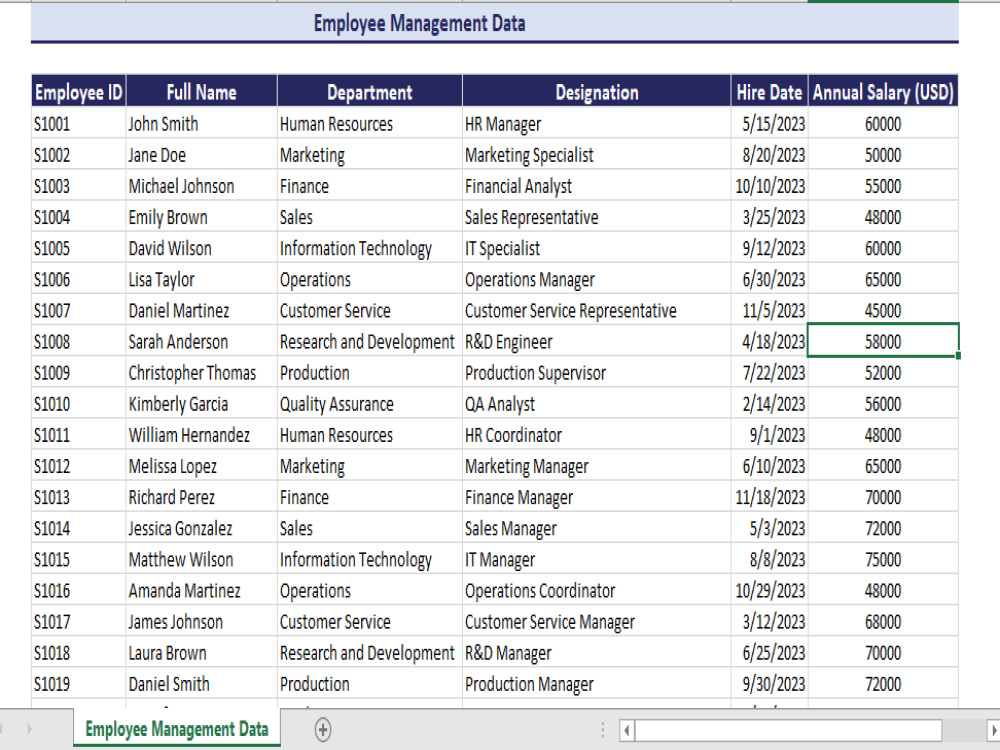
Task: Select the John Smith name cell
Action: pyautogui.click(x=202, y=124)
